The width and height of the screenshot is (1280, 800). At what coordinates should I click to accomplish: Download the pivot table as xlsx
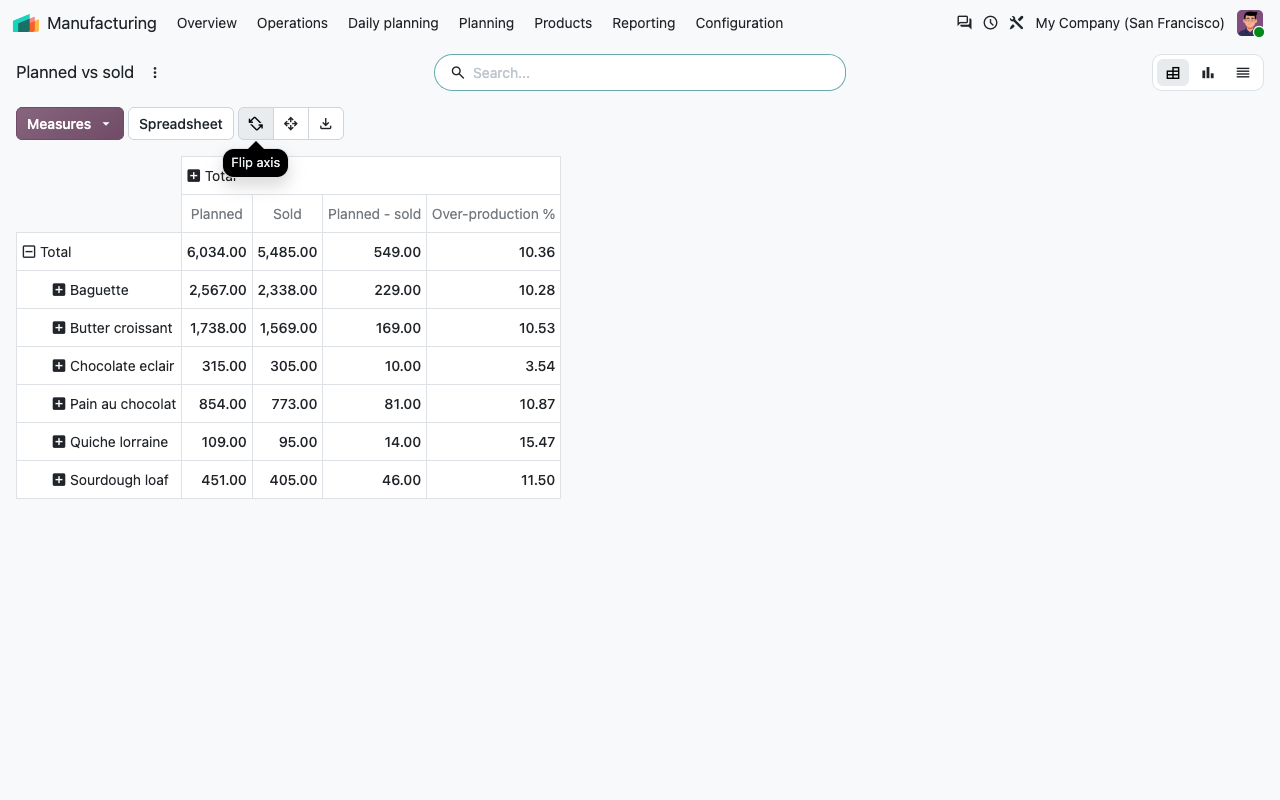click(326, 124)
